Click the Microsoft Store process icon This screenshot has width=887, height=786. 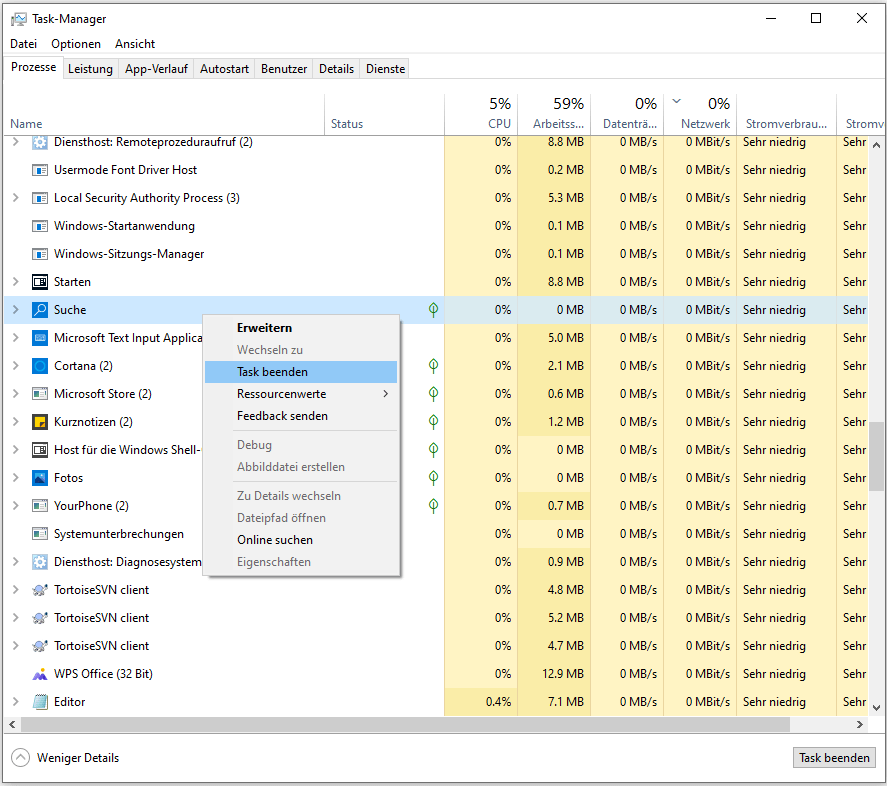click(x=40, y=394)
